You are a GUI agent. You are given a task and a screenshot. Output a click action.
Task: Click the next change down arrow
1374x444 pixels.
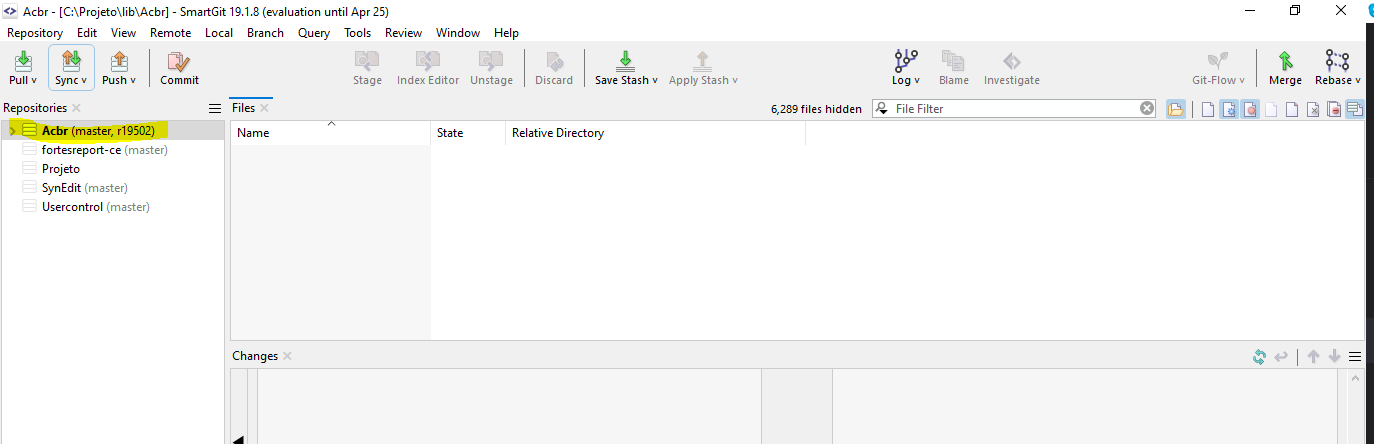[x=1334, y=357]
